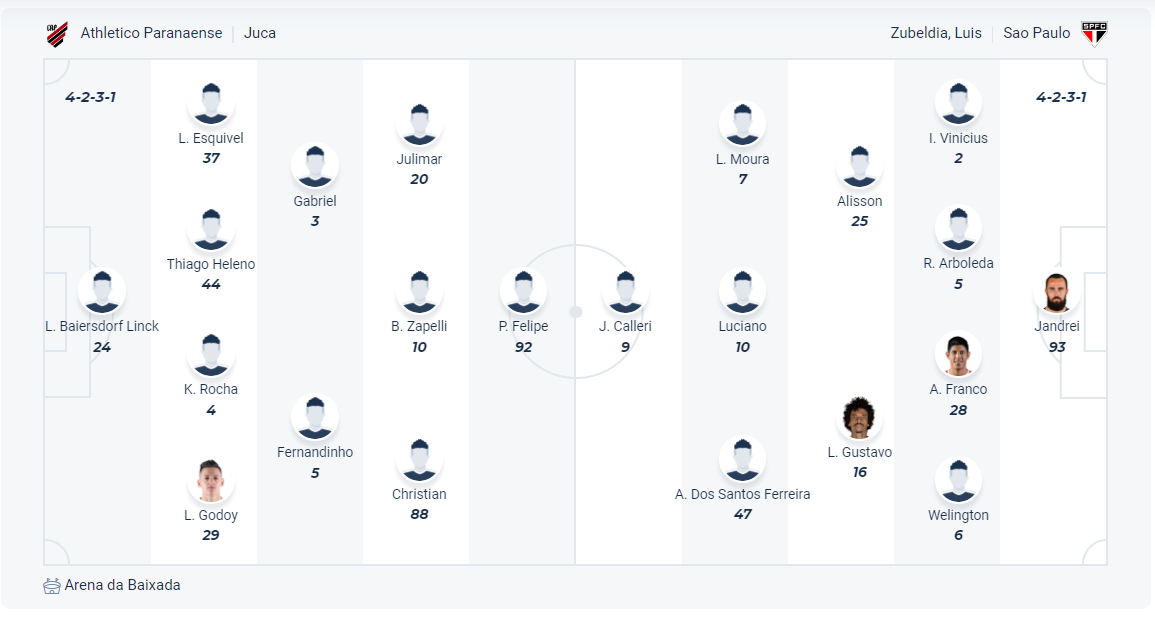Select J. Calleri's player avatar
1155x617 pixels.
tap(625, 292)
